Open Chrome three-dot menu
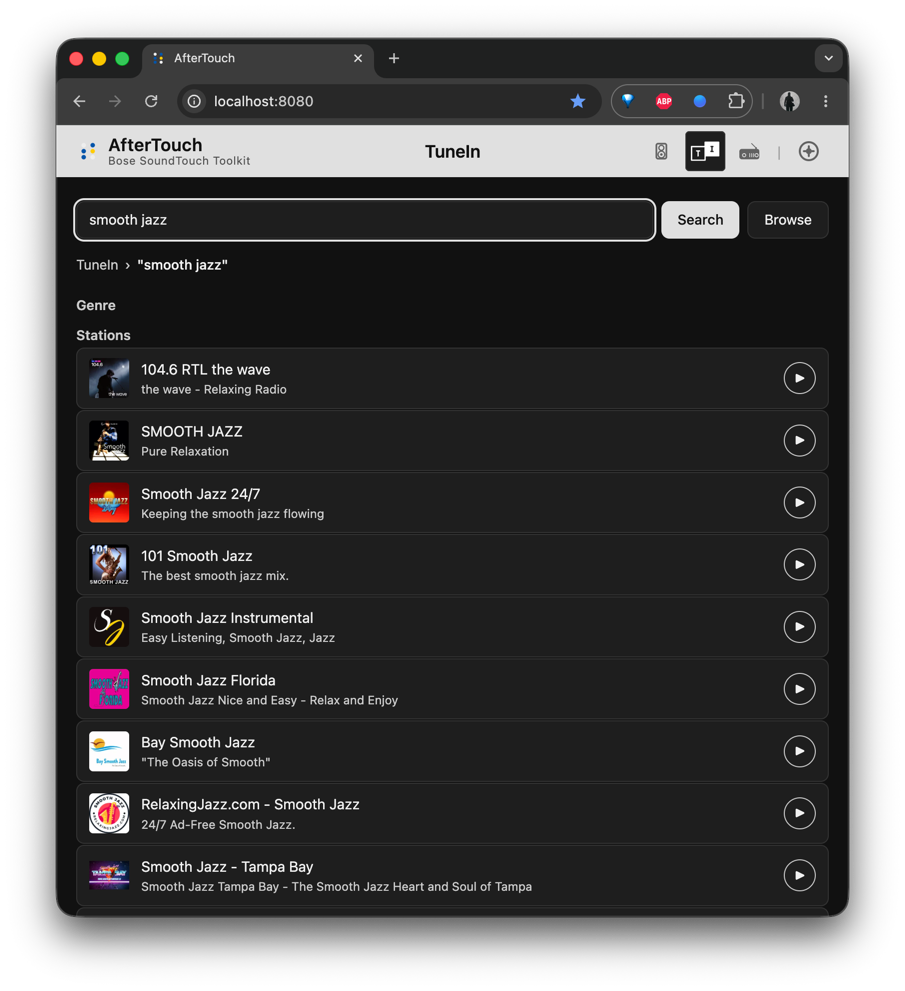Viewport: 905px width, 991px height. pyautogui.click(x=825, y=101)
